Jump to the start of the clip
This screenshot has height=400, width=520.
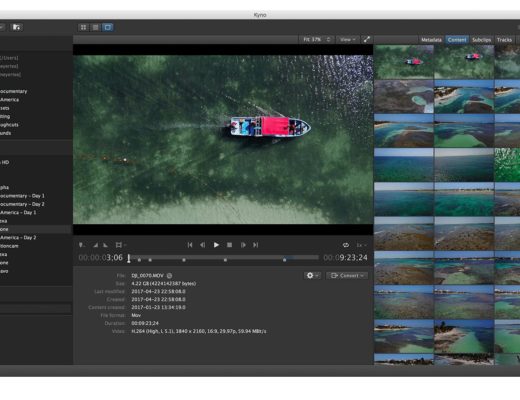coord(190,245)
